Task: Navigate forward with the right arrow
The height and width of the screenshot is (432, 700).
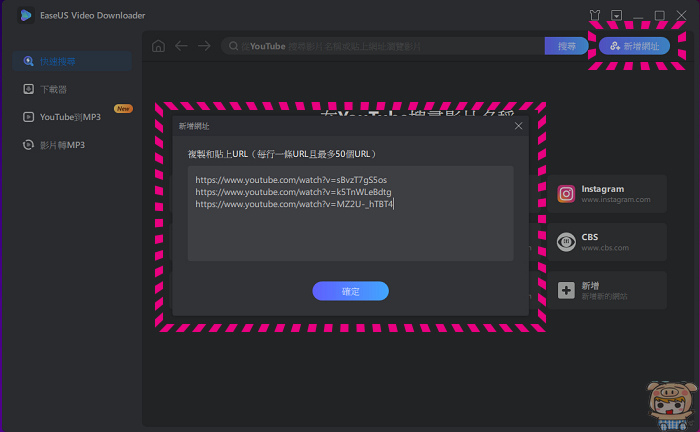Action: pyautogui.click(x=204, y=46)
